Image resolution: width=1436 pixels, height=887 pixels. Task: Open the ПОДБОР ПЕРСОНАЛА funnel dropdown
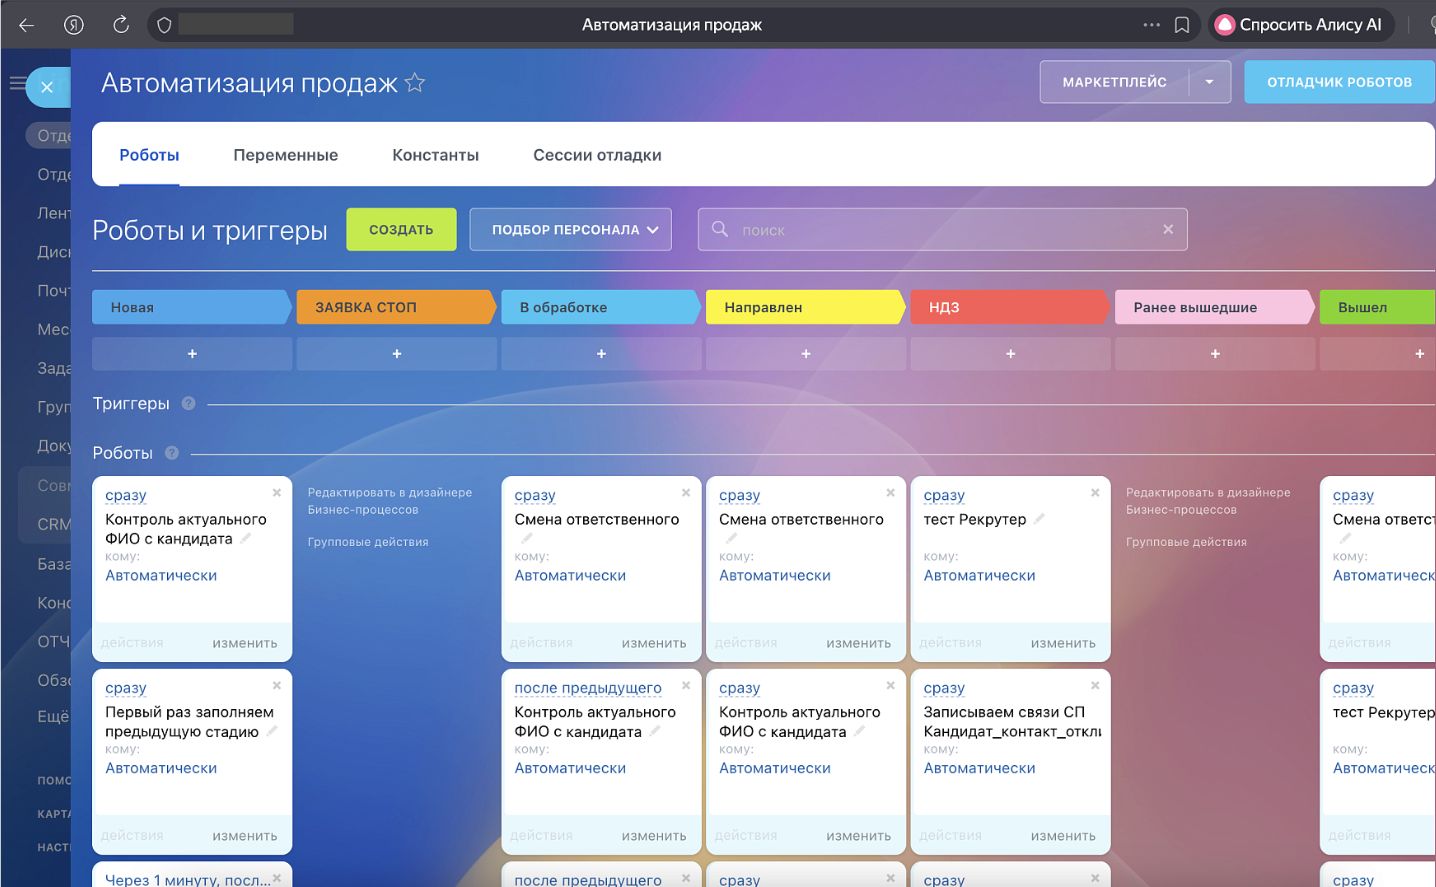click(x=570, y=229)
